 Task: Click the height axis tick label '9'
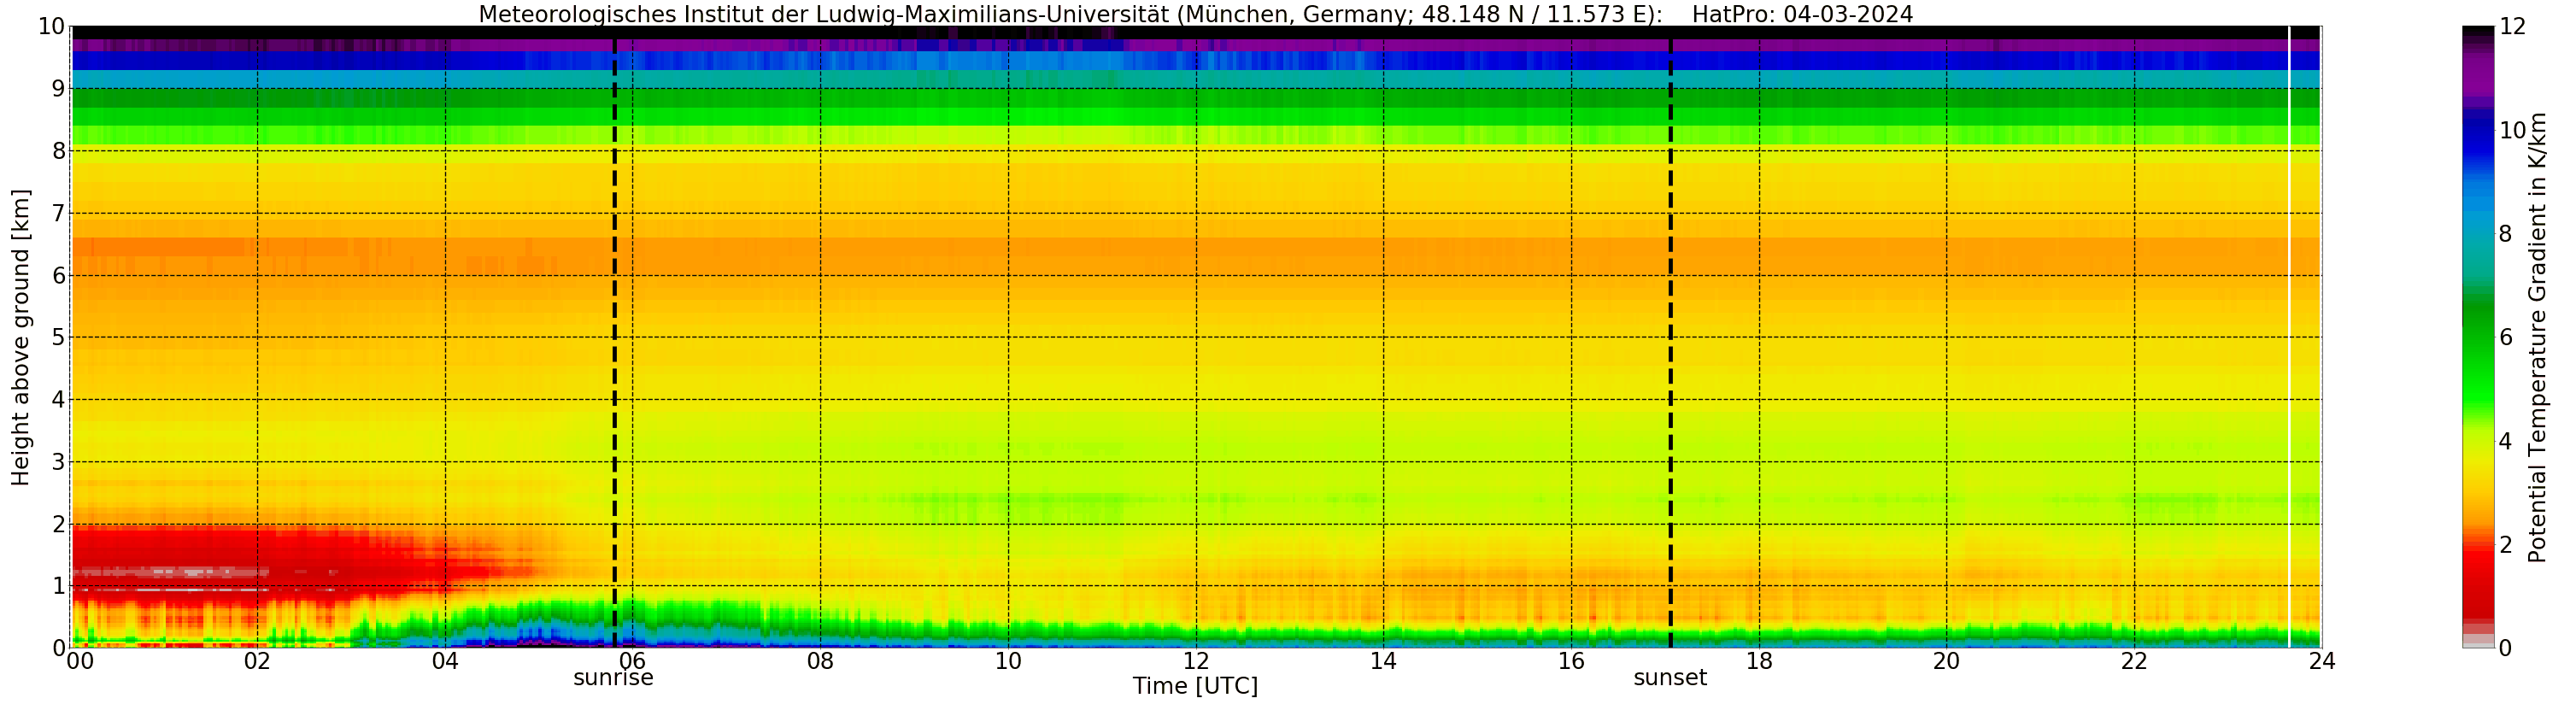[x=58, y=89]
